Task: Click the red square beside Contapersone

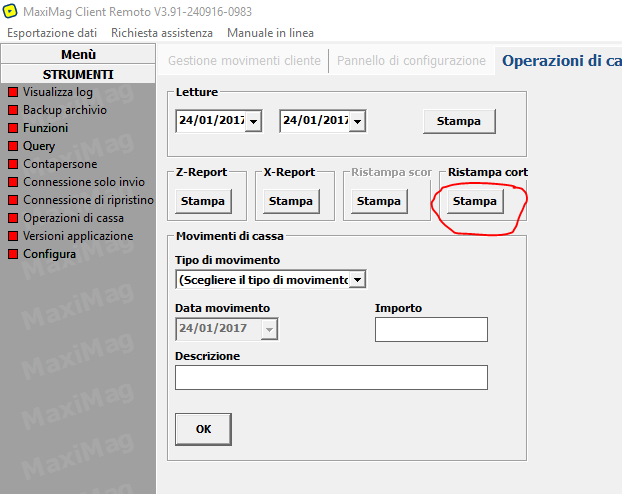Action: 13,164
